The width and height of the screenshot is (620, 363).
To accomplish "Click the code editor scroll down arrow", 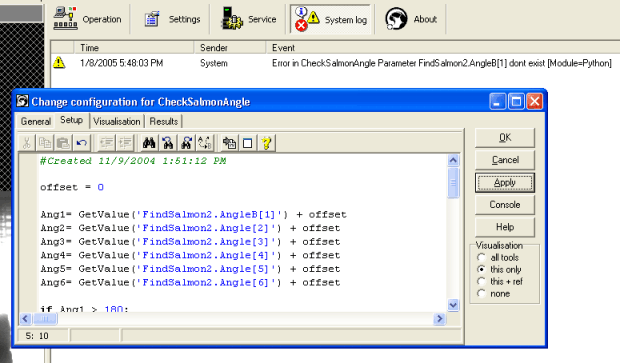I will pos(453,305).
